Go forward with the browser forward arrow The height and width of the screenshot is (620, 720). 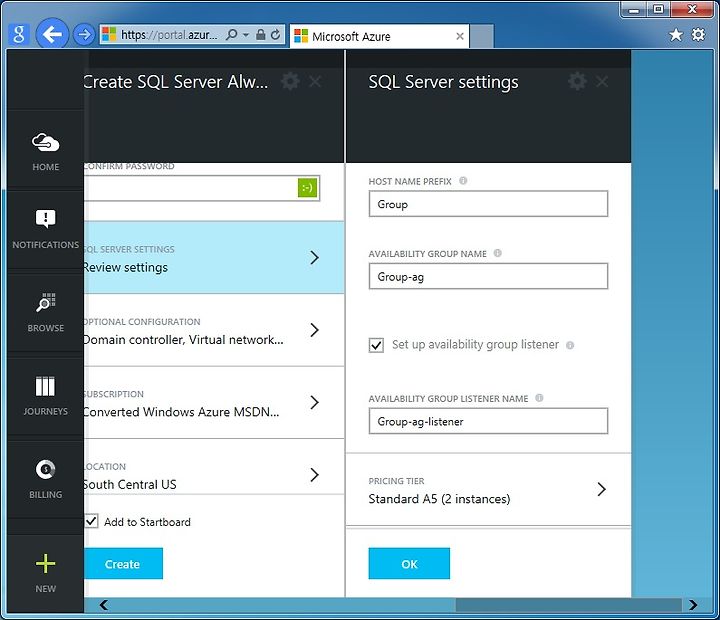click(x=84, y=34)
